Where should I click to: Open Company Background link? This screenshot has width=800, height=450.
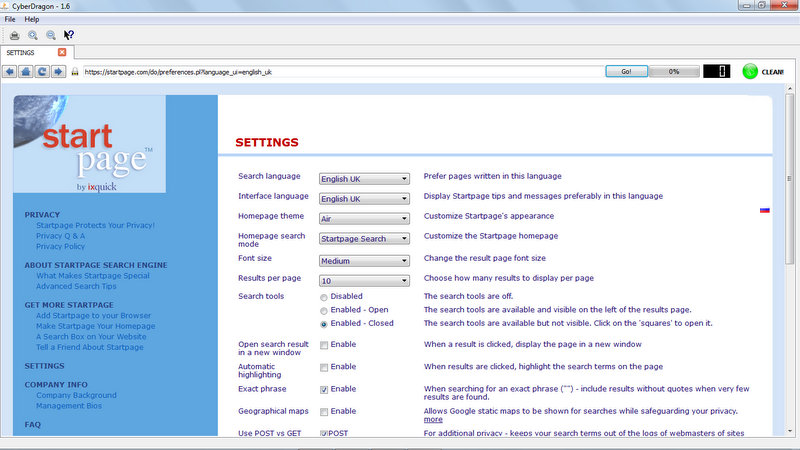(76, 395)
